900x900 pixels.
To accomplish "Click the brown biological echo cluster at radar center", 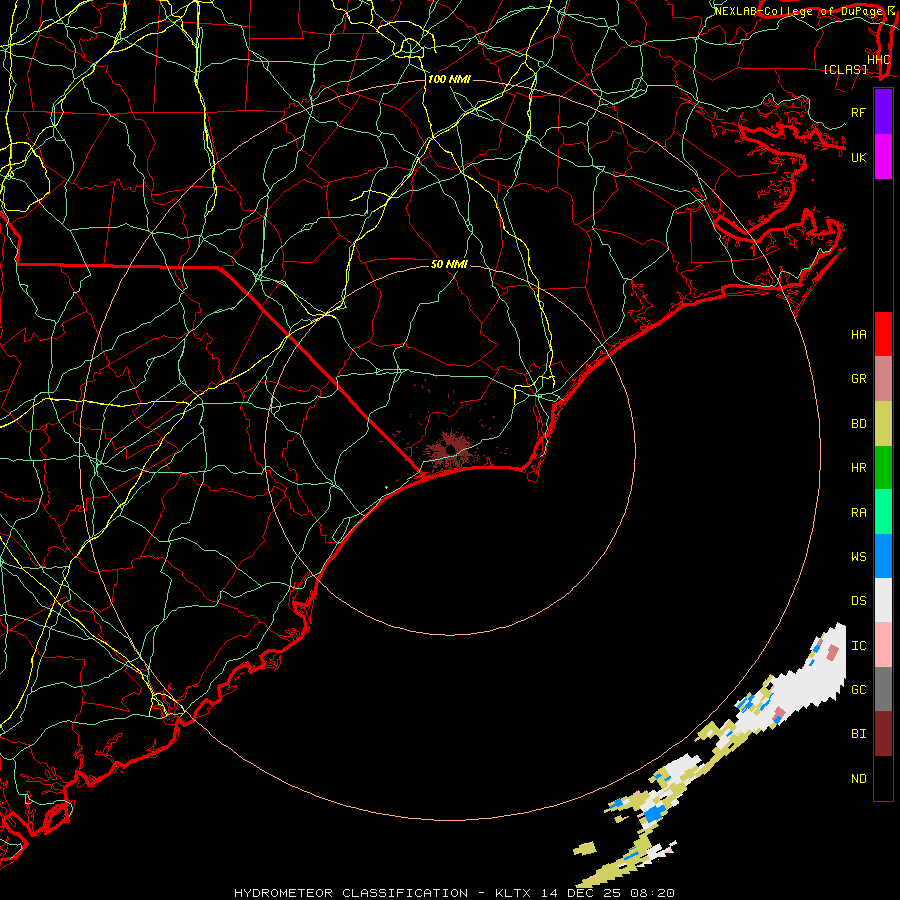I will pyautogui.click(x=451, y=447).
